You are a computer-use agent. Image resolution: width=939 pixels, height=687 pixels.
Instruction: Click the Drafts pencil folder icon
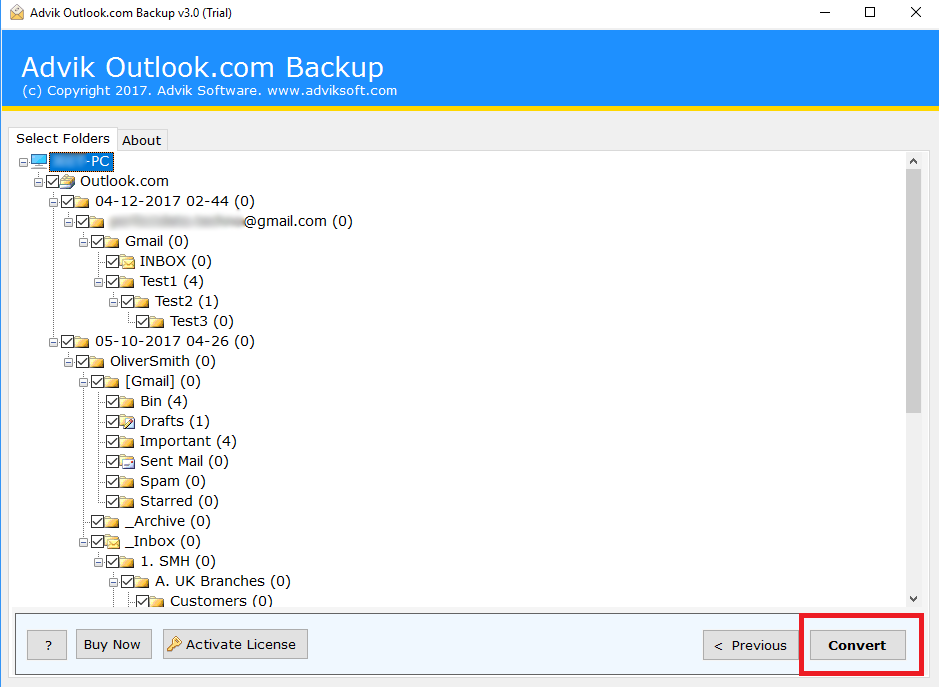click(x=127, y=422)
